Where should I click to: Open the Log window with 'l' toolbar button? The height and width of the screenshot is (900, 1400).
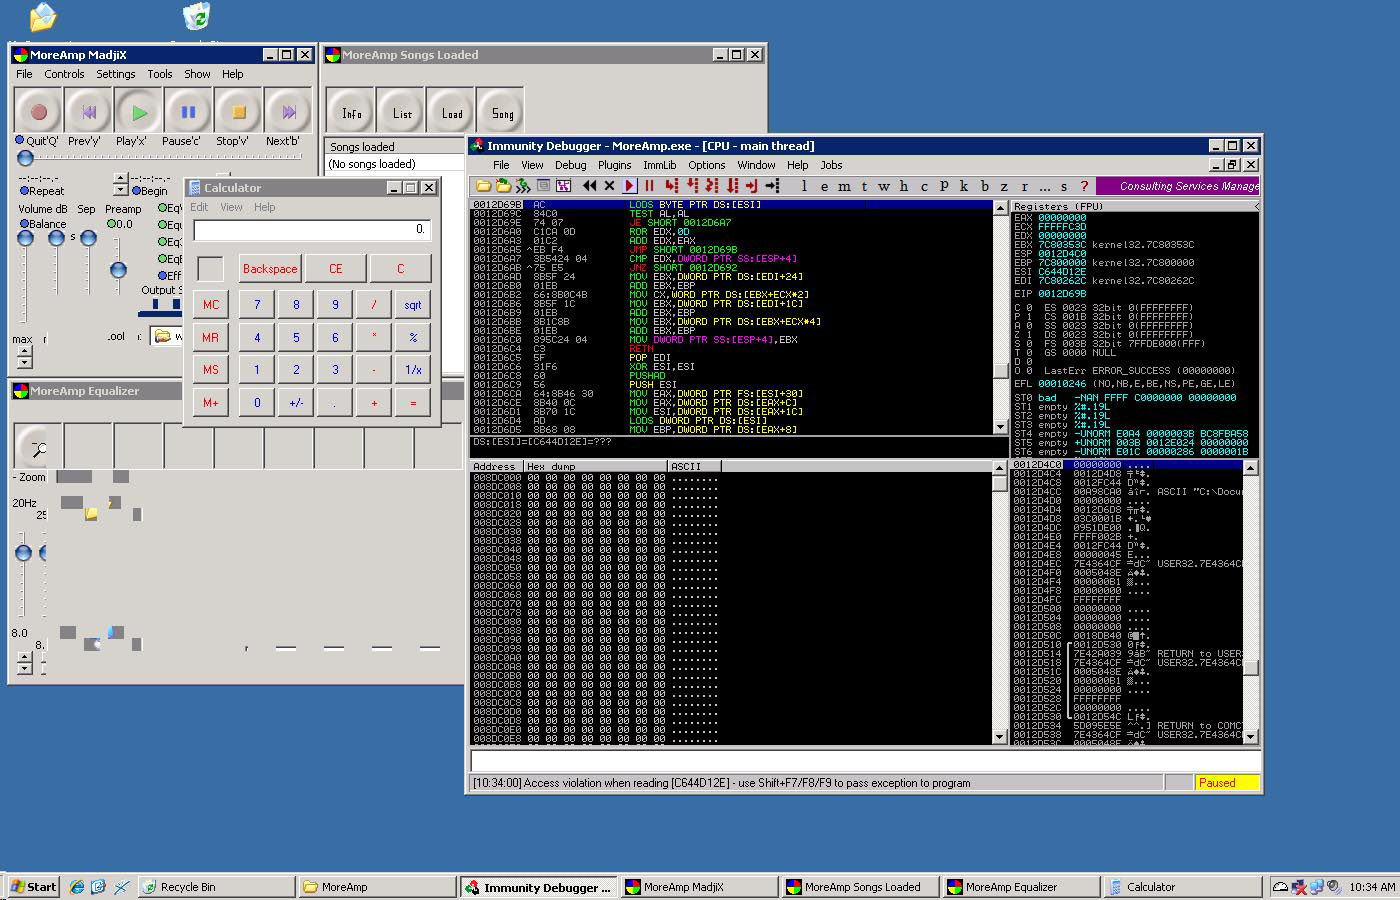coord(803,186)
